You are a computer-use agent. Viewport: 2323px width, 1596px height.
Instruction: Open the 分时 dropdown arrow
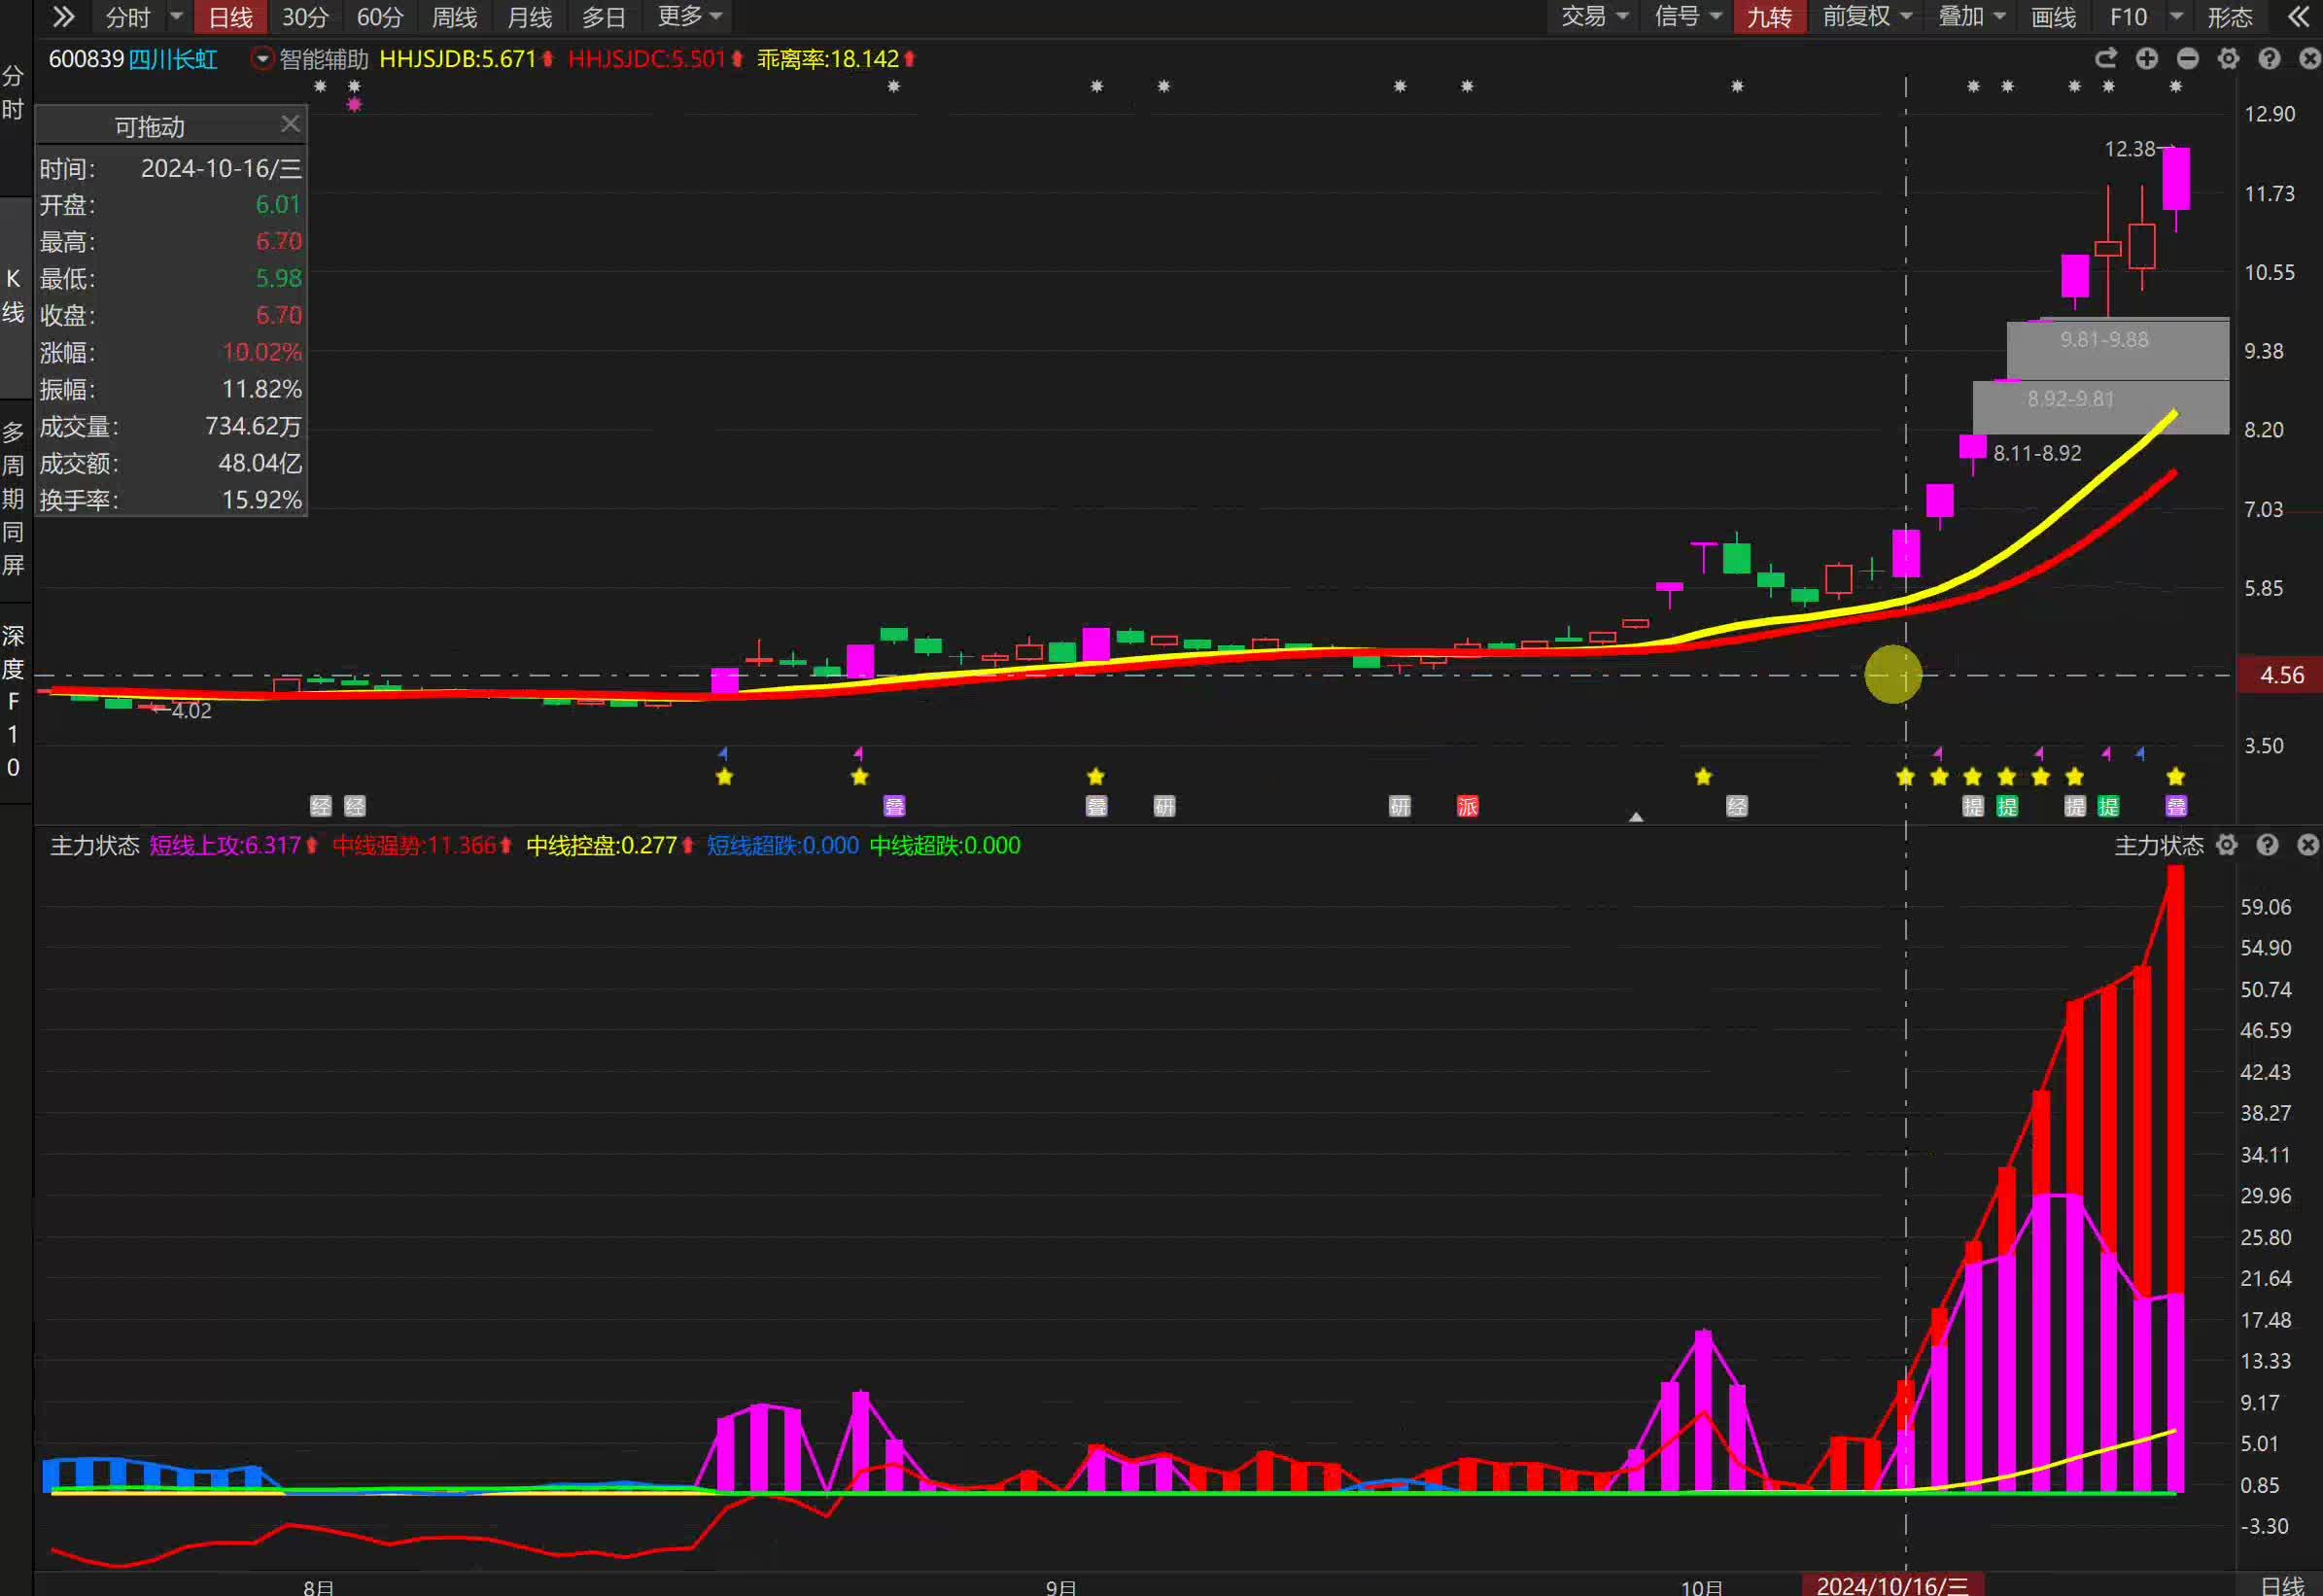coord(176,17)
